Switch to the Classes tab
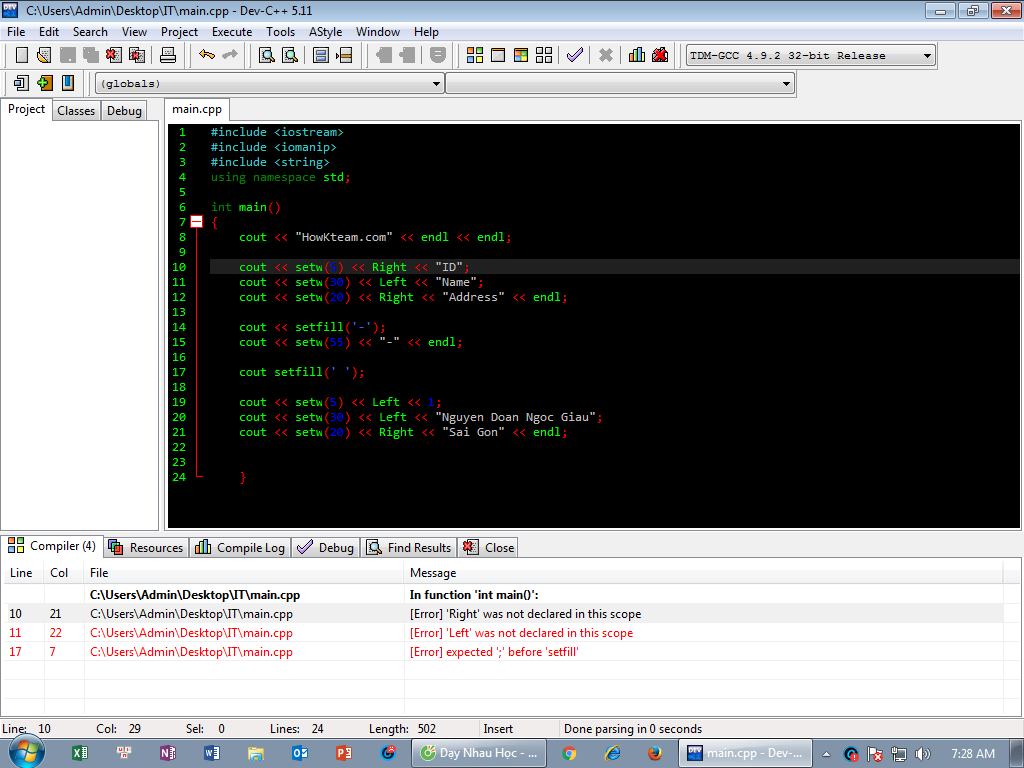Screen dimensions: 1024x768 (x=76, y=111)
